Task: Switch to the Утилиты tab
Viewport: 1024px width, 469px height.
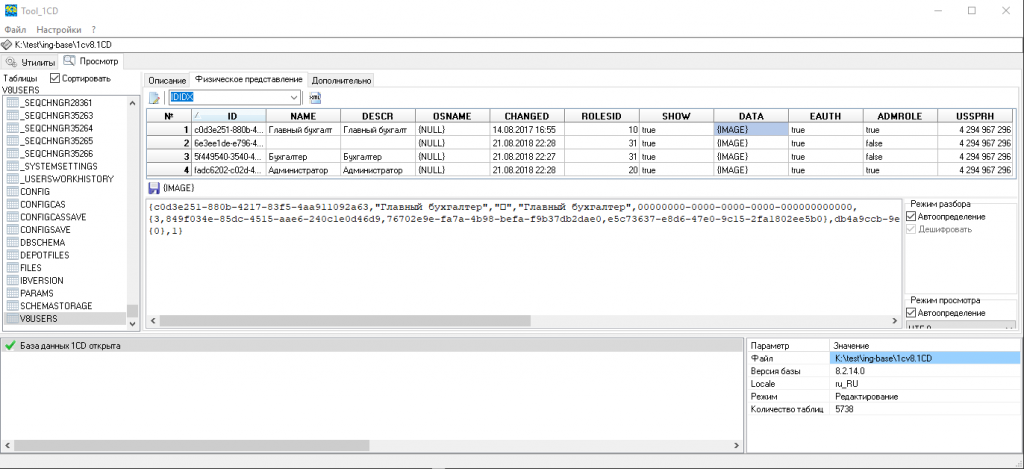Action: click(x=30, y=62)
